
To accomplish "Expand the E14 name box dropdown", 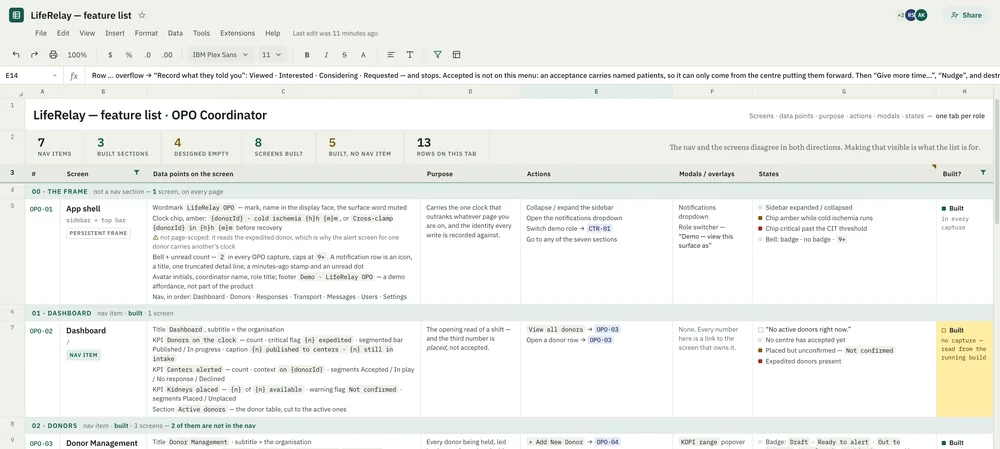I will point(55,76).
